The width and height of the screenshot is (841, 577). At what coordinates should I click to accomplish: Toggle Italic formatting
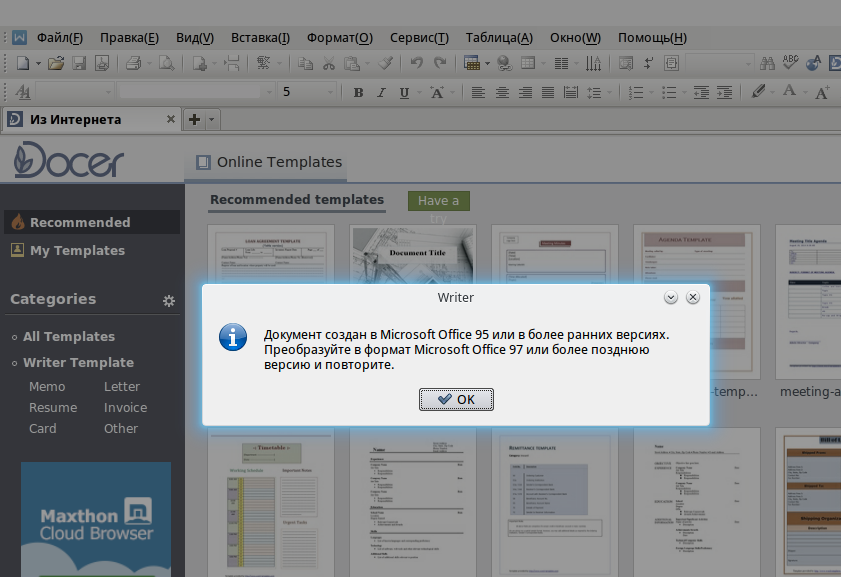click(x=381, y=93)
